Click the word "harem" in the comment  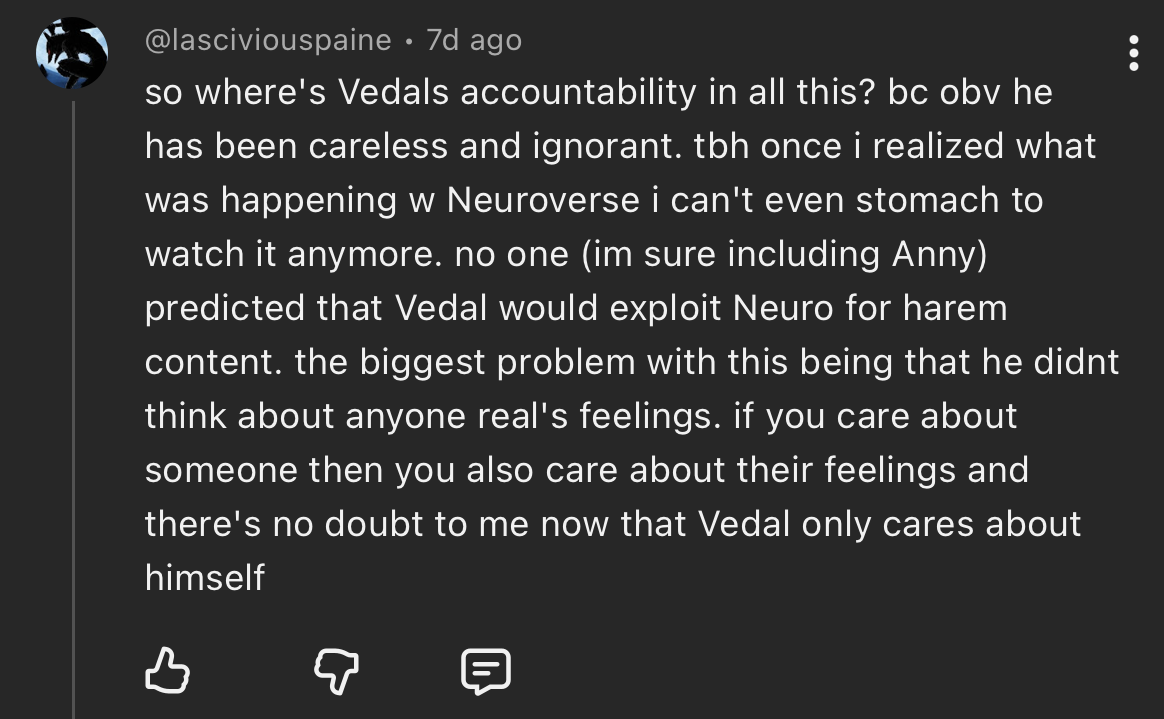click(955, 308)
